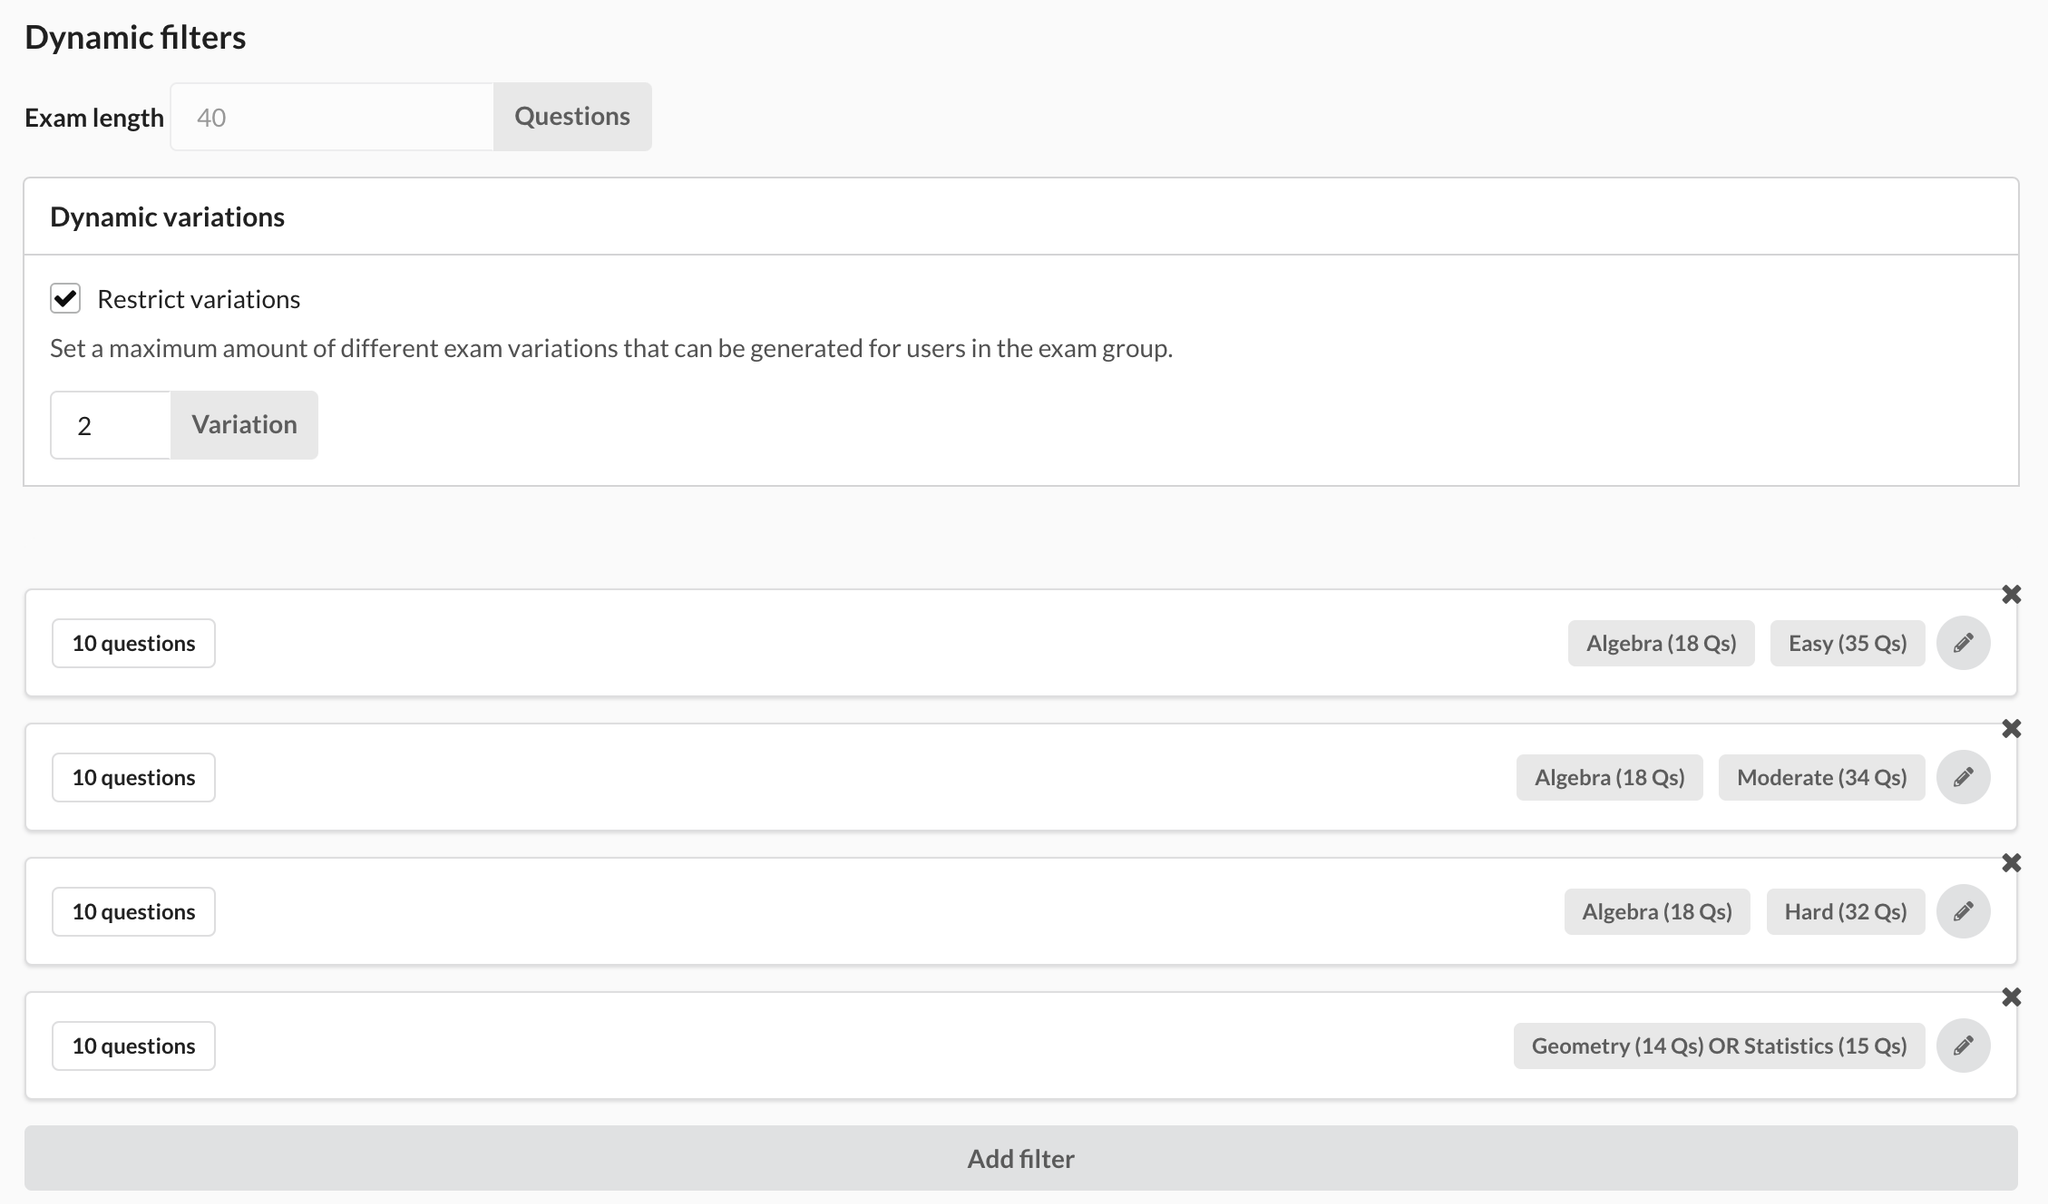The width and height of the screenshot is (2048, 1204).
Task: Edit the Geometry OR Statistics filter pencil icon
Action: pyautogui.click(x=1963, y=1046)
